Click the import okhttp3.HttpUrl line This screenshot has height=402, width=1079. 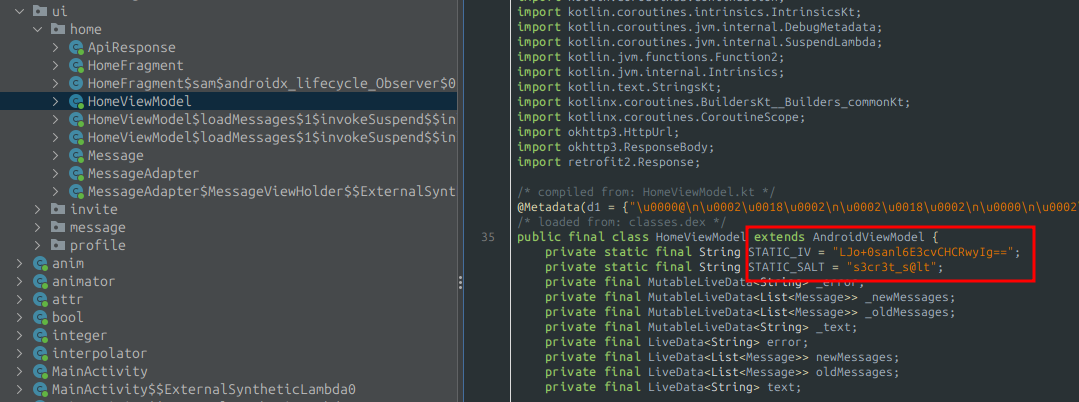[598, 133]
